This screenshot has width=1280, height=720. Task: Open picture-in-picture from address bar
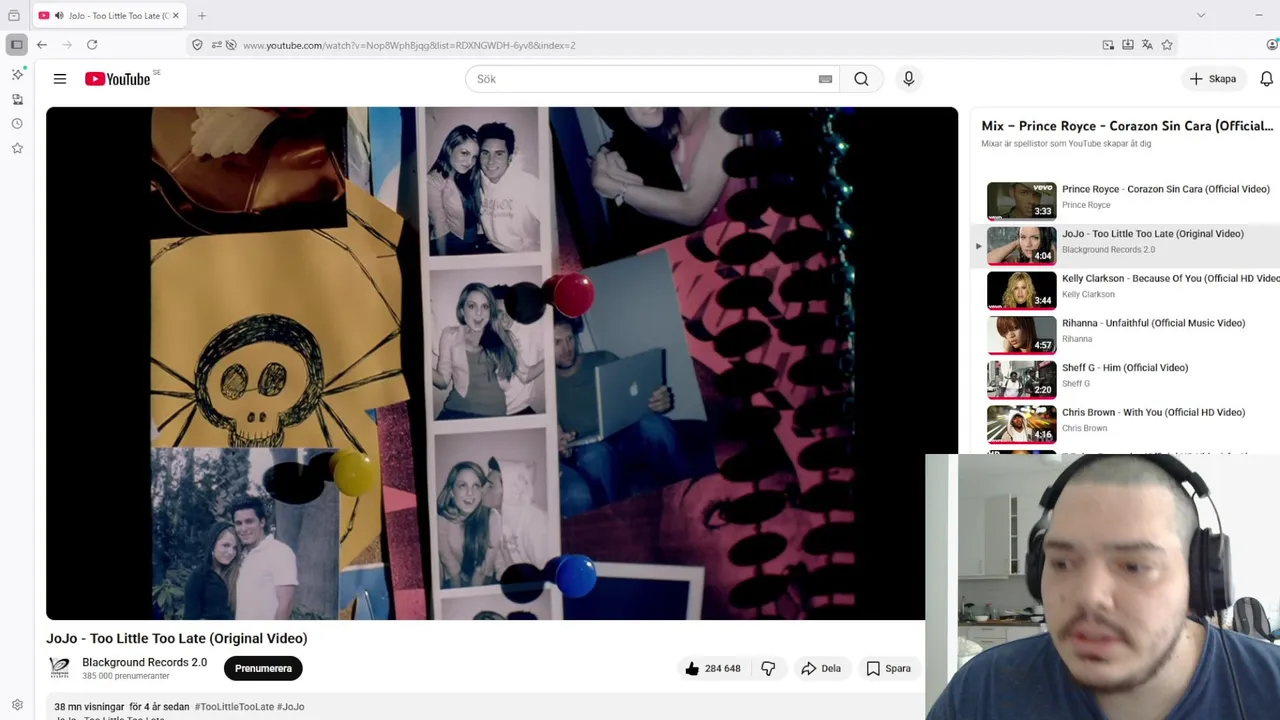(x=1108, y=45)
